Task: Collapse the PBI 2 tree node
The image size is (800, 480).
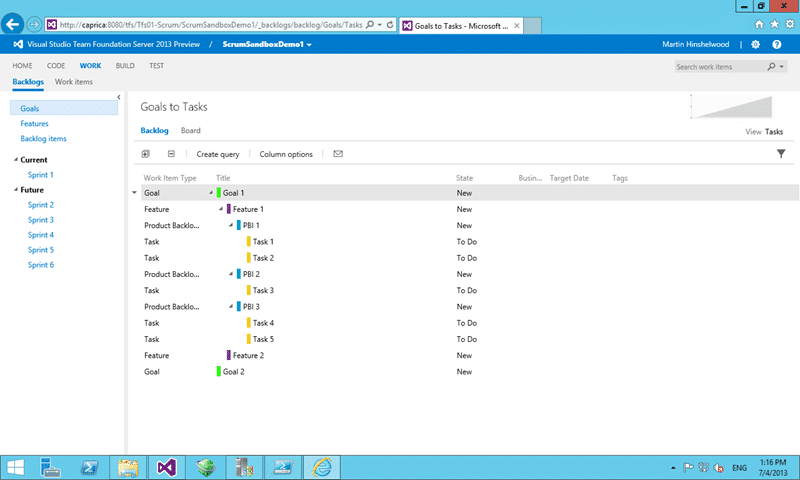Action: [231, 274]
